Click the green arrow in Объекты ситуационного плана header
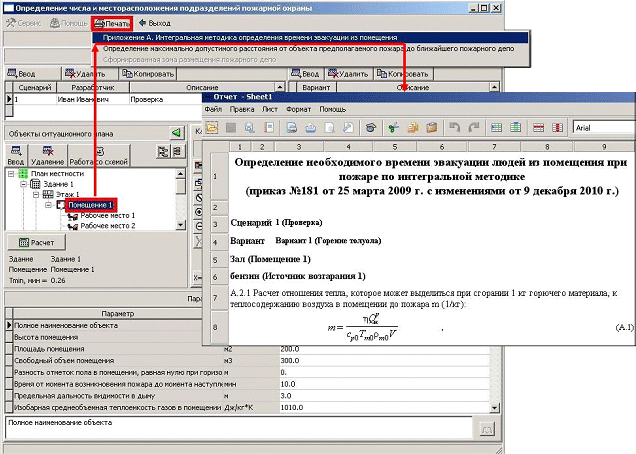Viewport: 636px width, 454px height. pyautogui.click(x=176, y=132)
